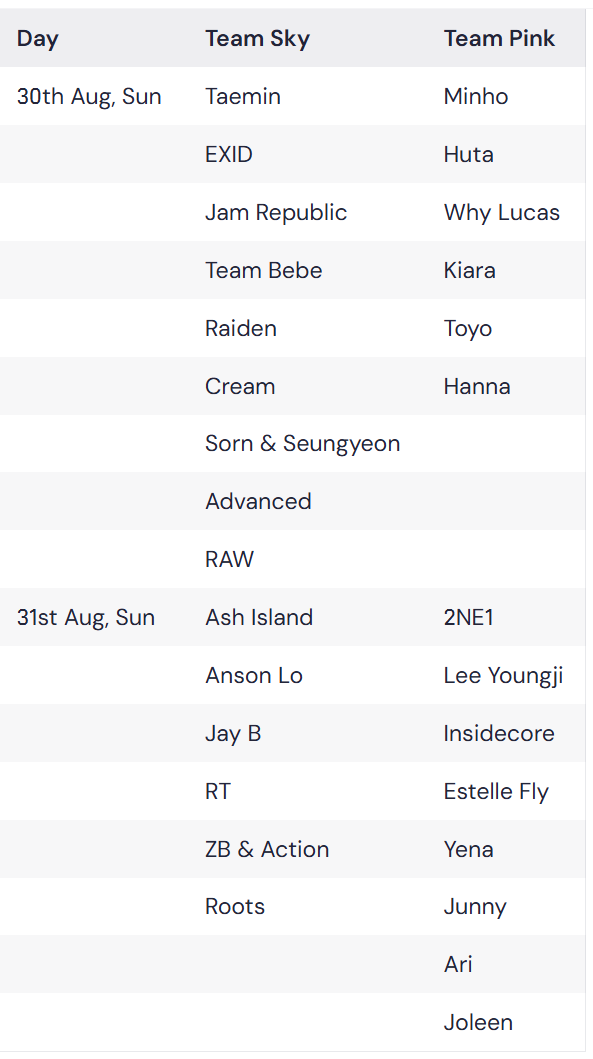Click the Ash Island cell
593x1059 pixels.
259,617
